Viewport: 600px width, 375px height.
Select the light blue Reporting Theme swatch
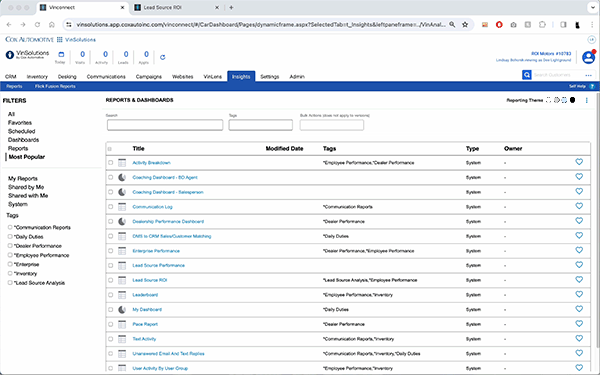click(x=564, y=100)
